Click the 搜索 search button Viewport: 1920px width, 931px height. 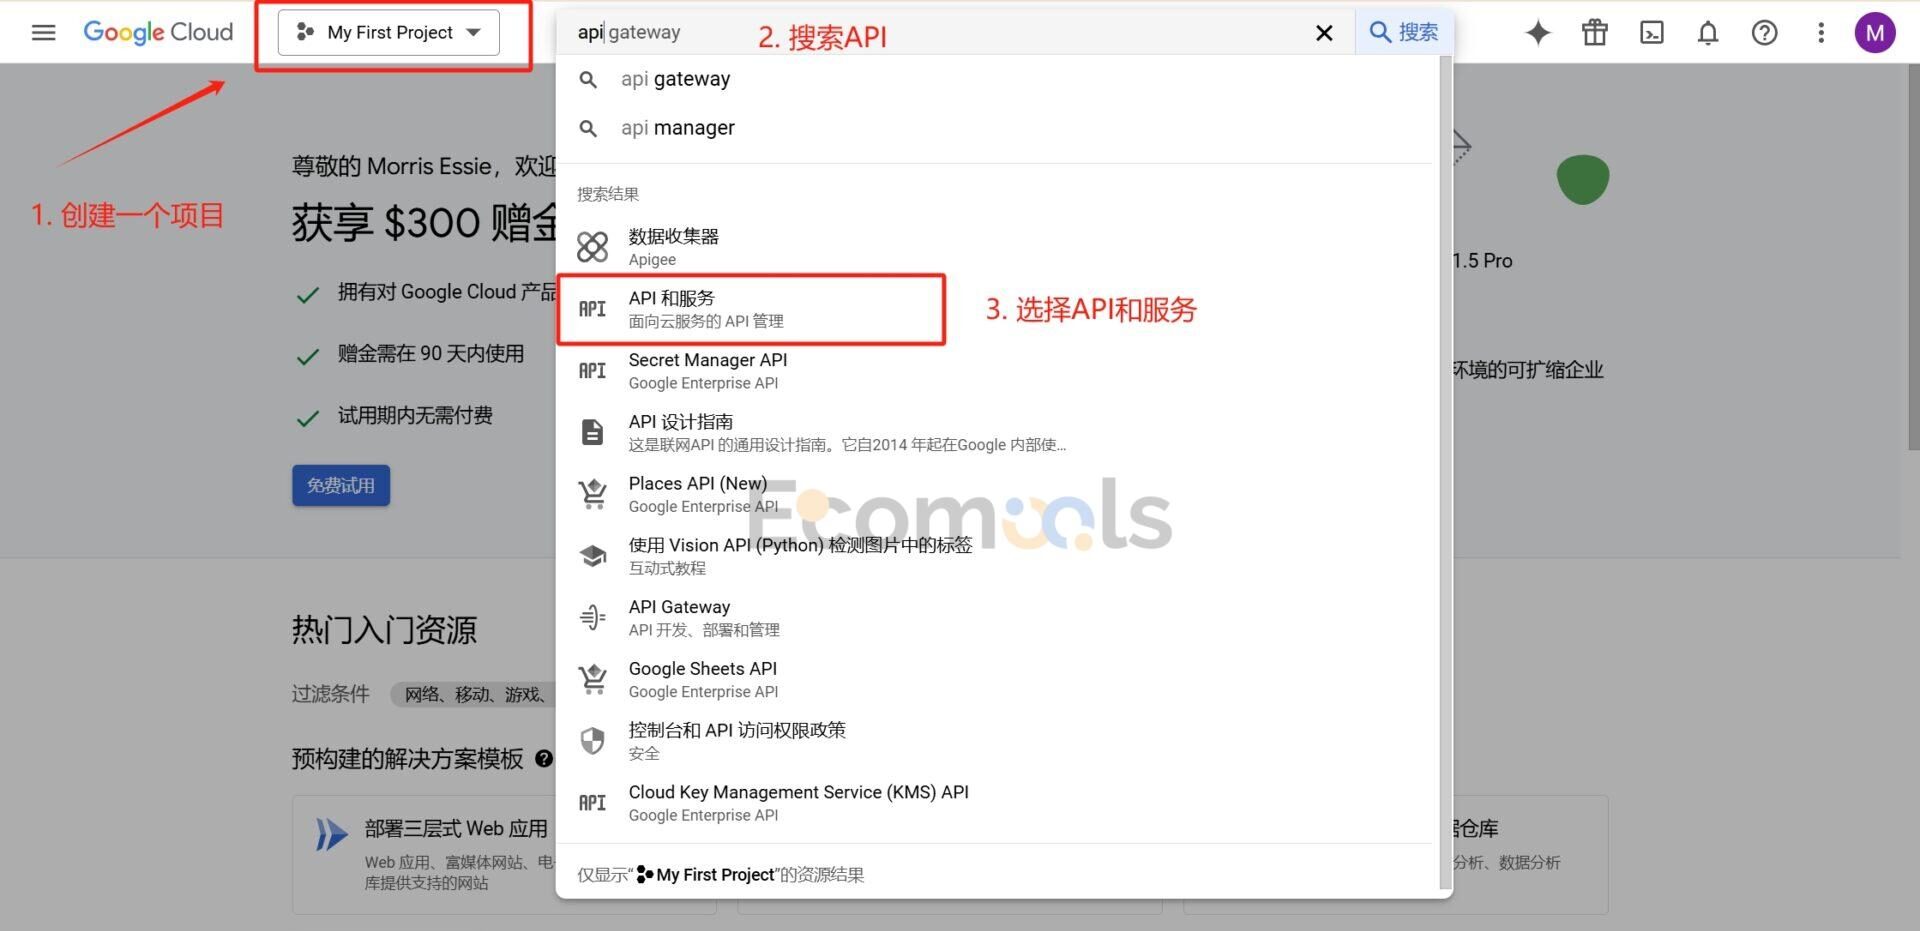1404,32
